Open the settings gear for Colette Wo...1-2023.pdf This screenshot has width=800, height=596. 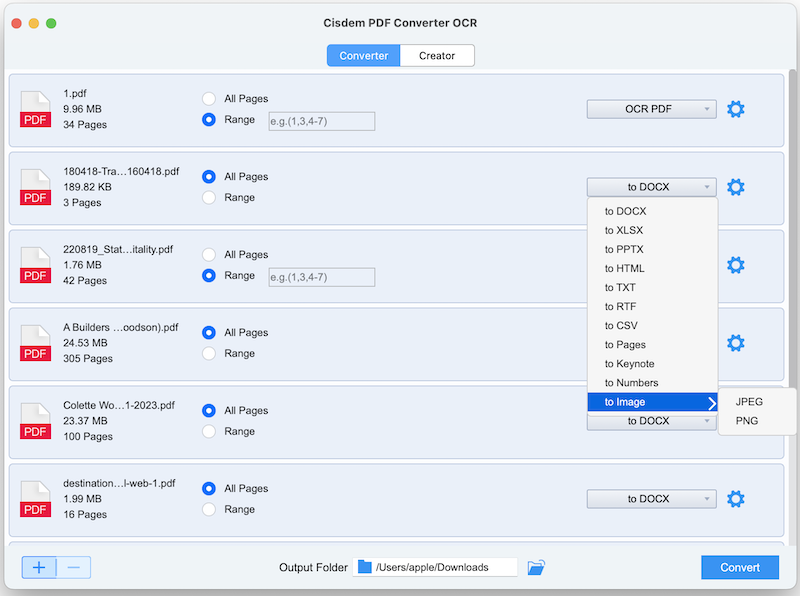click(x=736, y=421)
